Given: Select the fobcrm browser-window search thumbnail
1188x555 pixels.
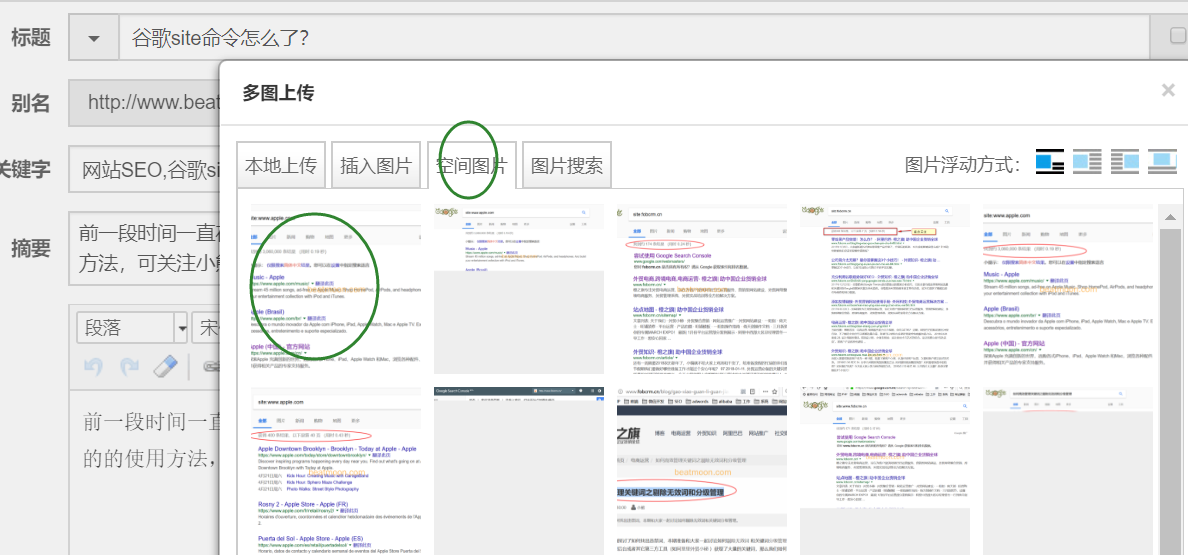Looking at the screenshot, I should coord(885,471).
